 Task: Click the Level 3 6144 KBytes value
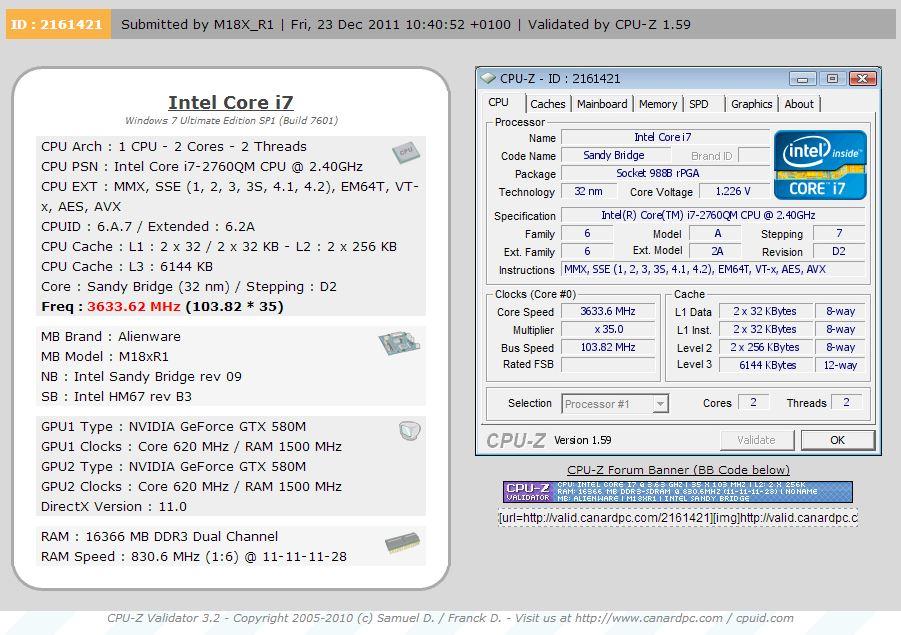coord(767,365)
